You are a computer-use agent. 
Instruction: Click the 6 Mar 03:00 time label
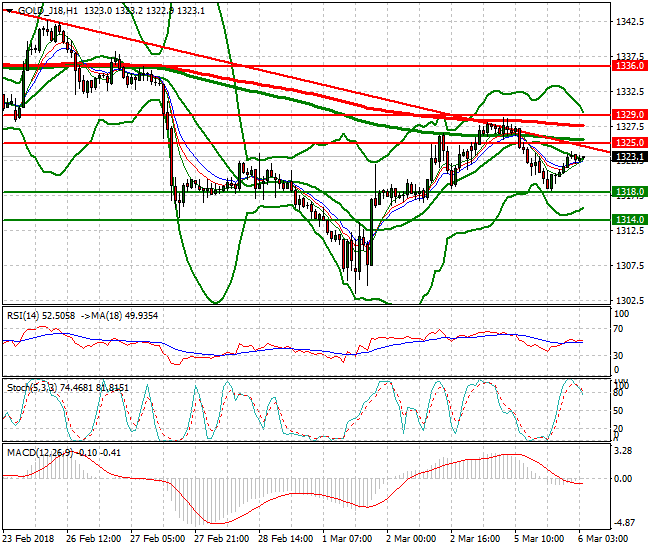pyautogui.click(x=603, y=539)
